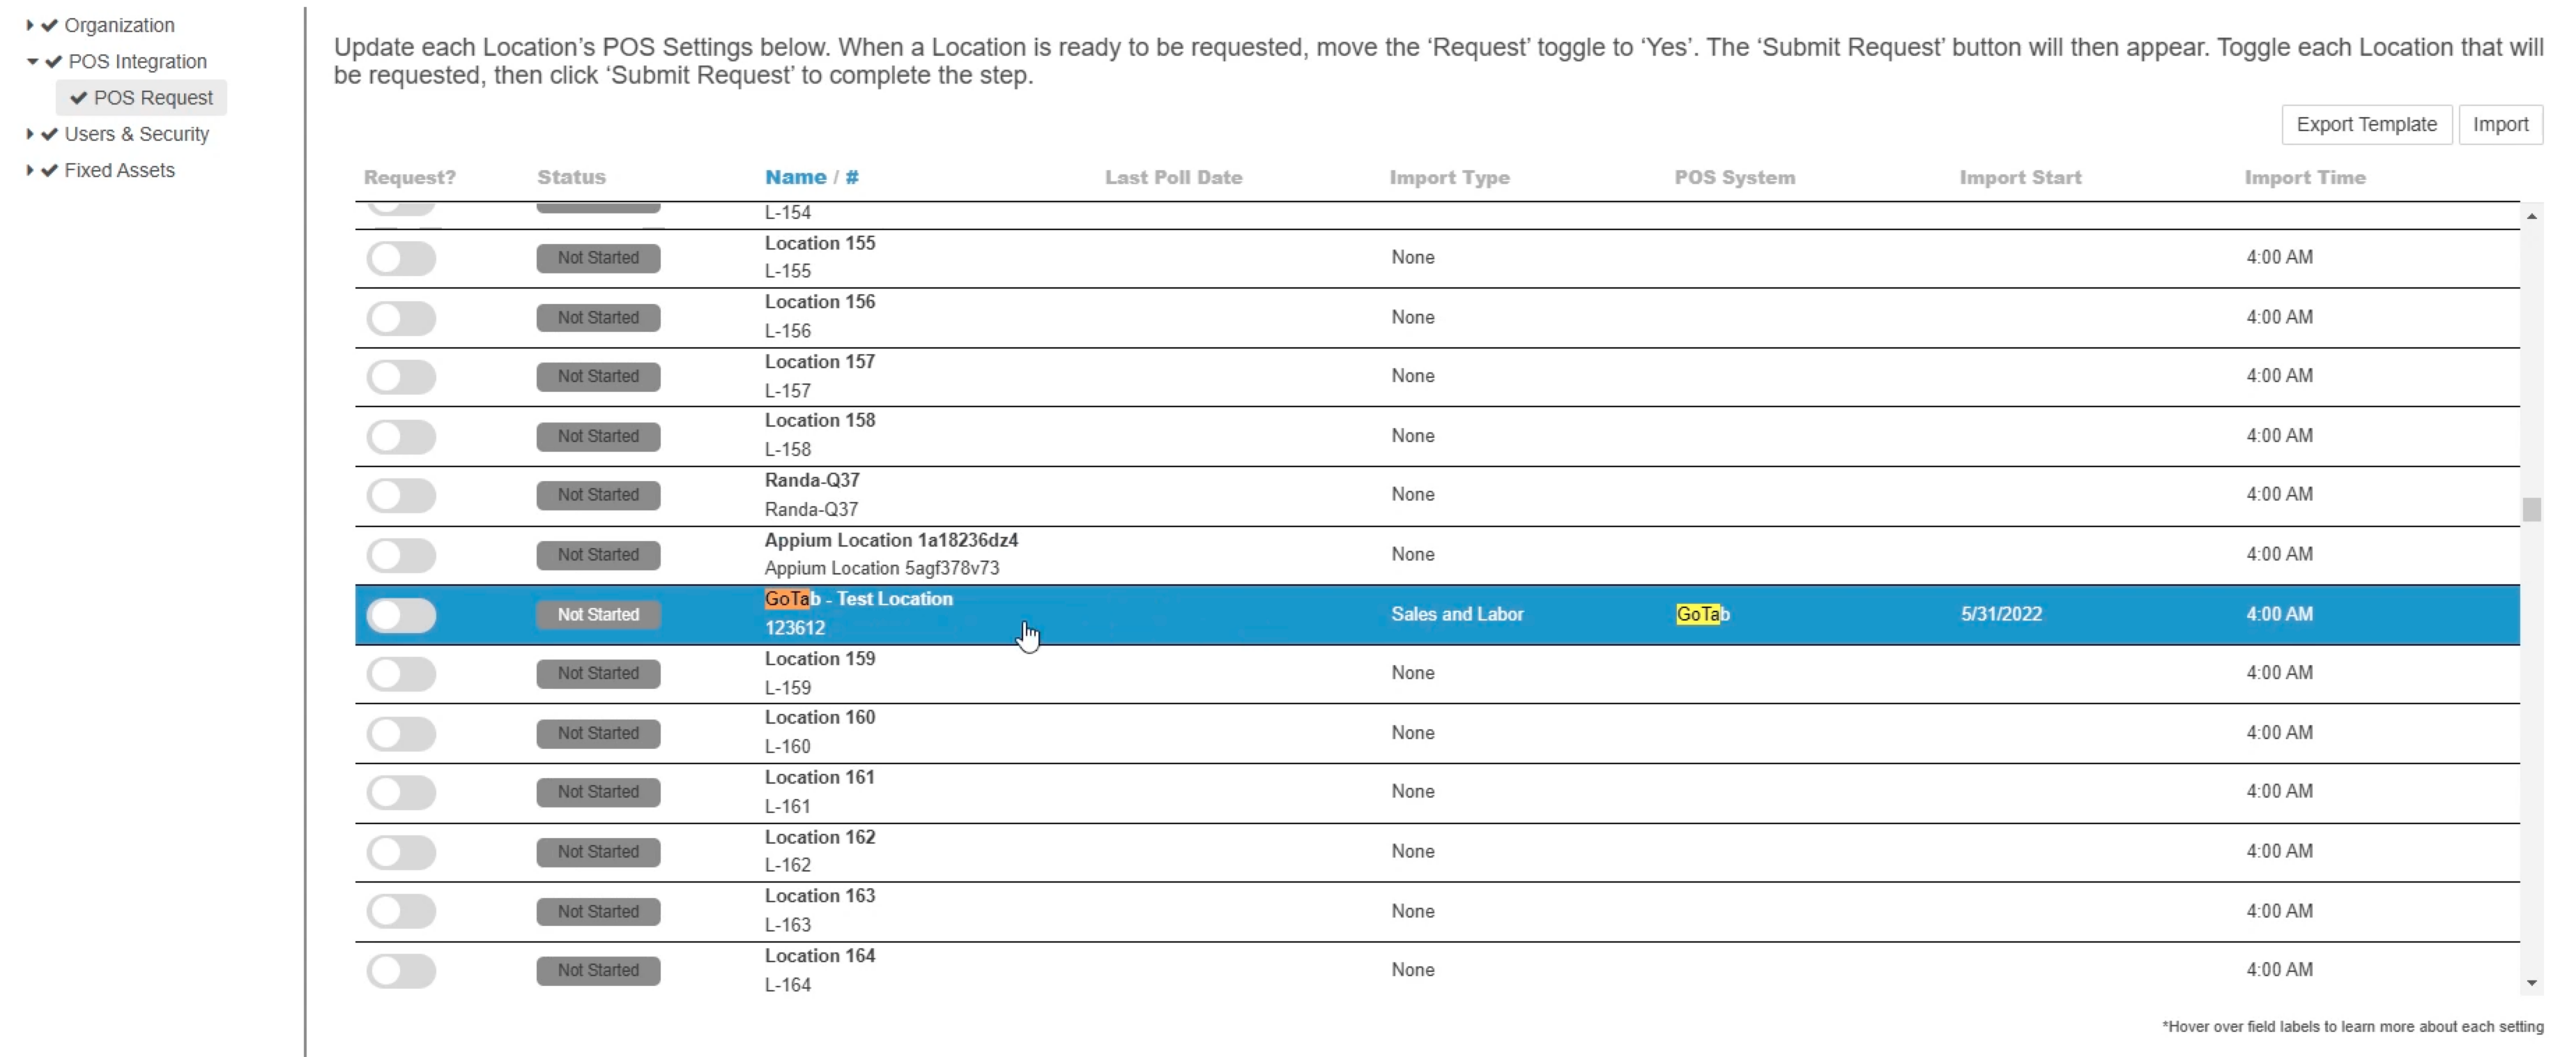Viewport: 2576px width, 1057px height.
Task: Turn on Request toggle for Randa-Q37
Action: (401, 495)
